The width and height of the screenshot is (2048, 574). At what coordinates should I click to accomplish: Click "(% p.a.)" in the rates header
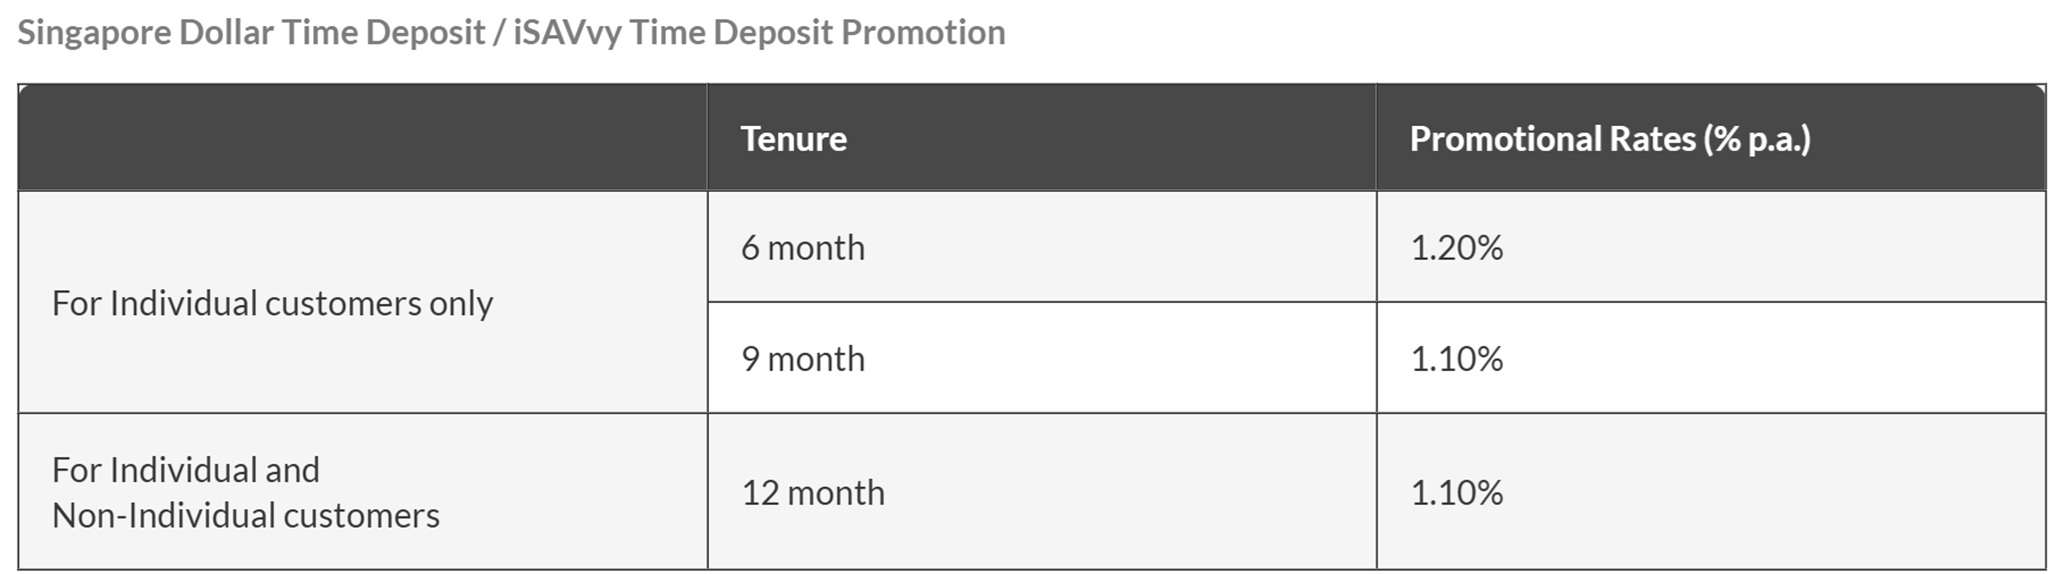click(1758, 139)
